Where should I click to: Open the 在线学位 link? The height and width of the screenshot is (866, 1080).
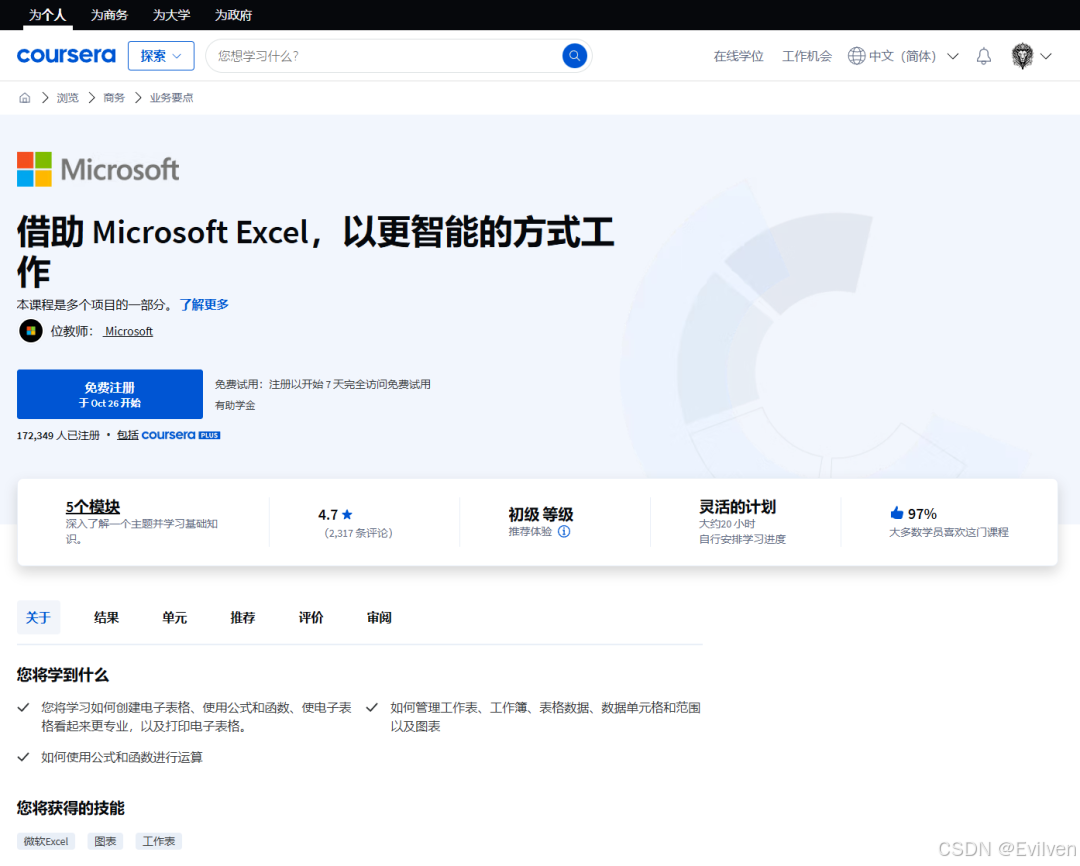pos(738,56)
